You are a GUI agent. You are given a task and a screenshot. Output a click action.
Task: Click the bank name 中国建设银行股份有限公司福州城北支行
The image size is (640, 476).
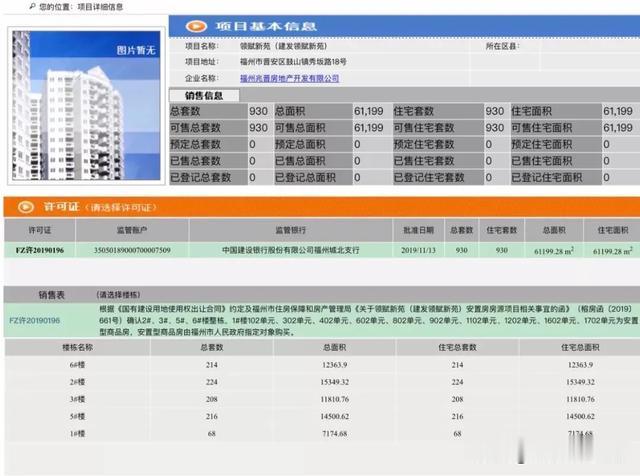coord(291,250)
